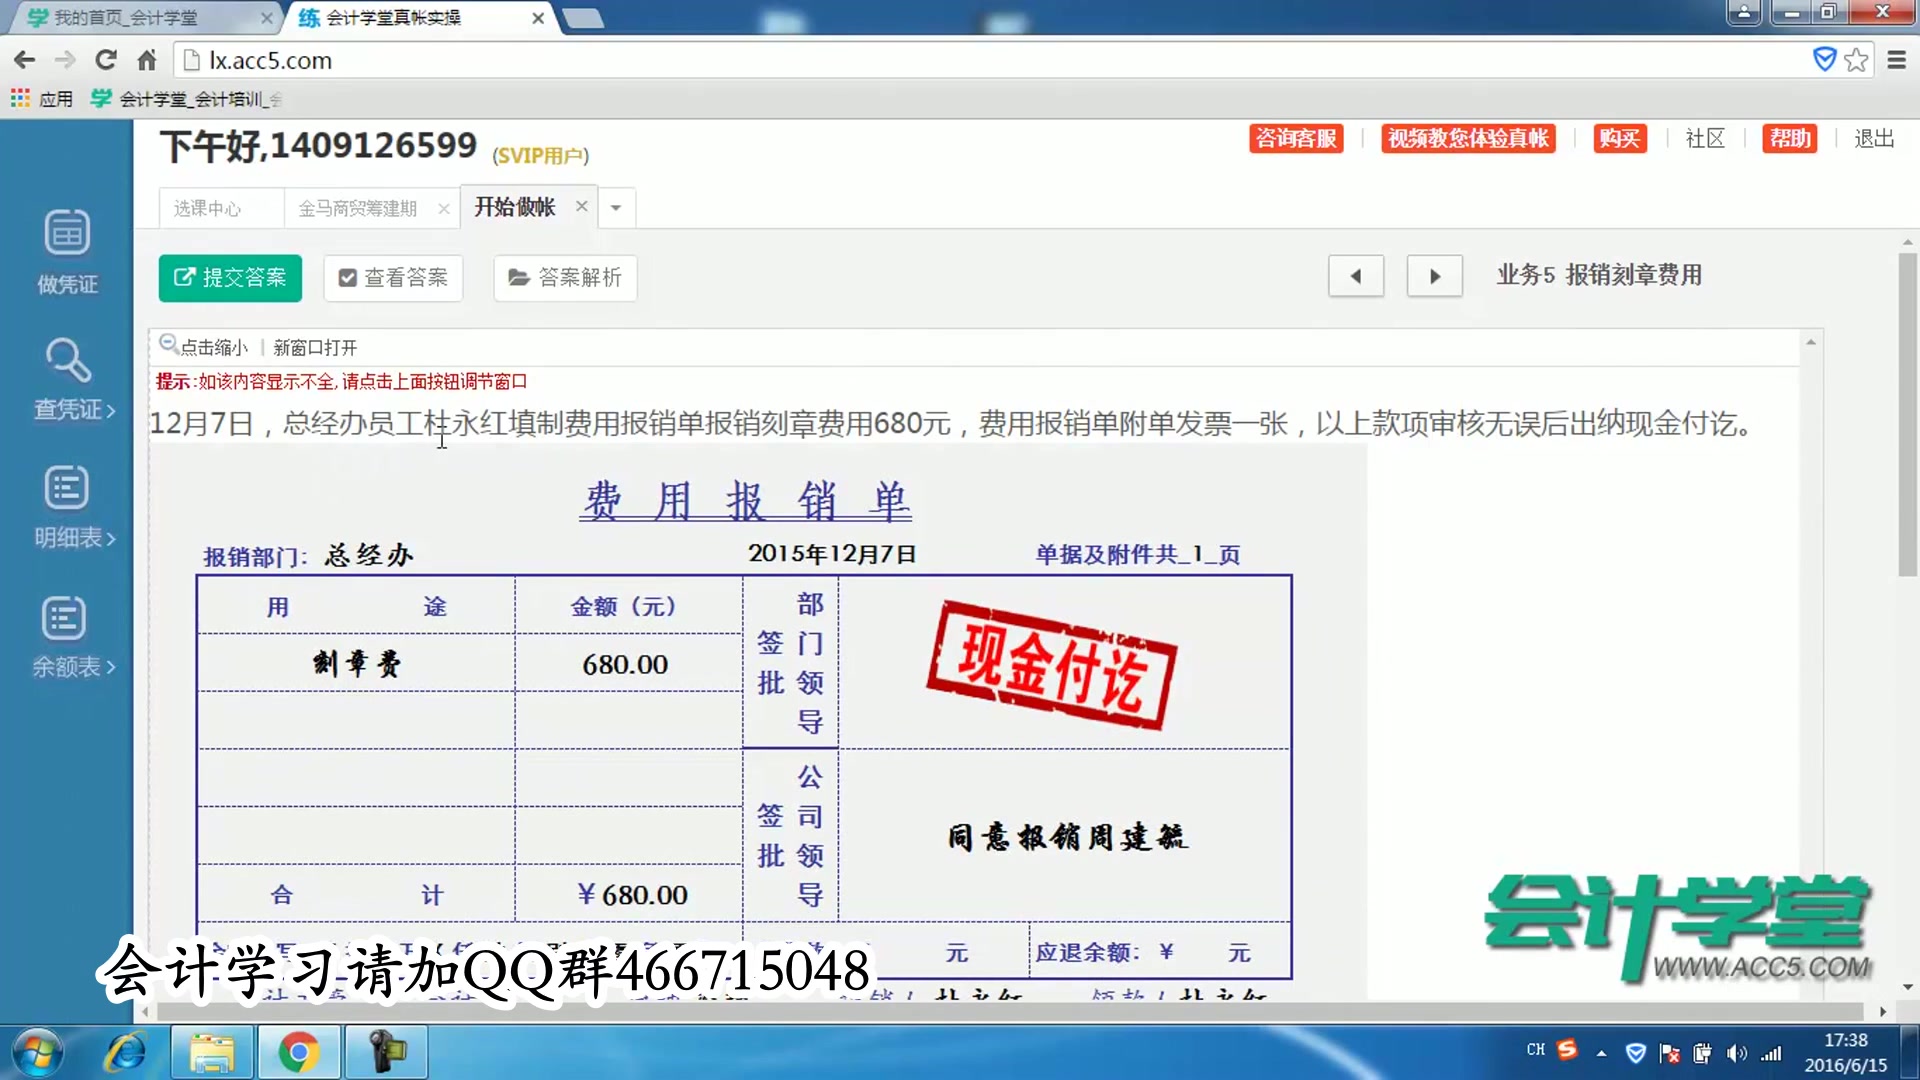1920x1080 pixels.
Task: Mute system volume via speaker tray icon
Action: pyautogui.click(x=1736, y=1052)
